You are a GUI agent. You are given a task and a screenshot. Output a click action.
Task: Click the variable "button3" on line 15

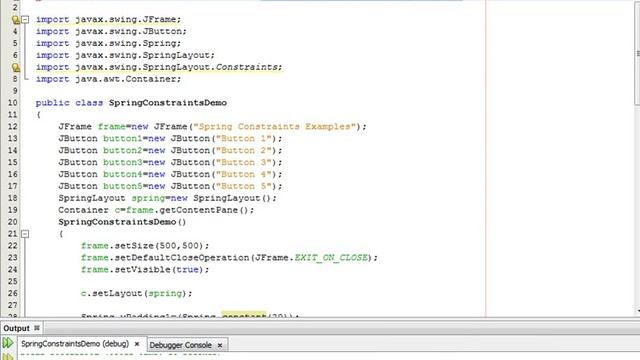tap(122, 162)
